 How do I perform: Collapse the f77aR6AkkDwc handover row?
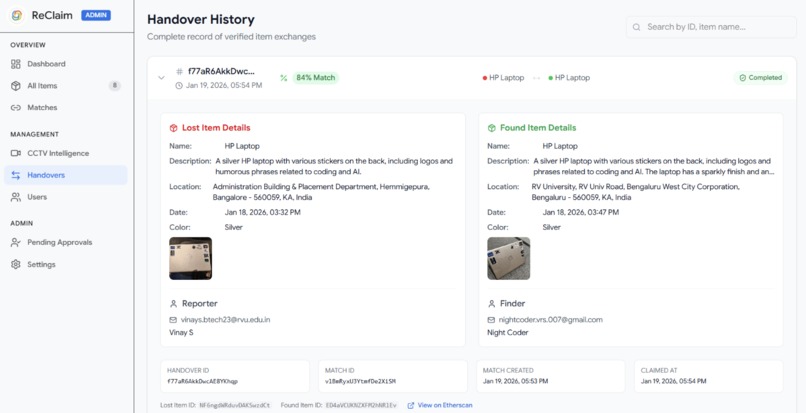(161, 78)
